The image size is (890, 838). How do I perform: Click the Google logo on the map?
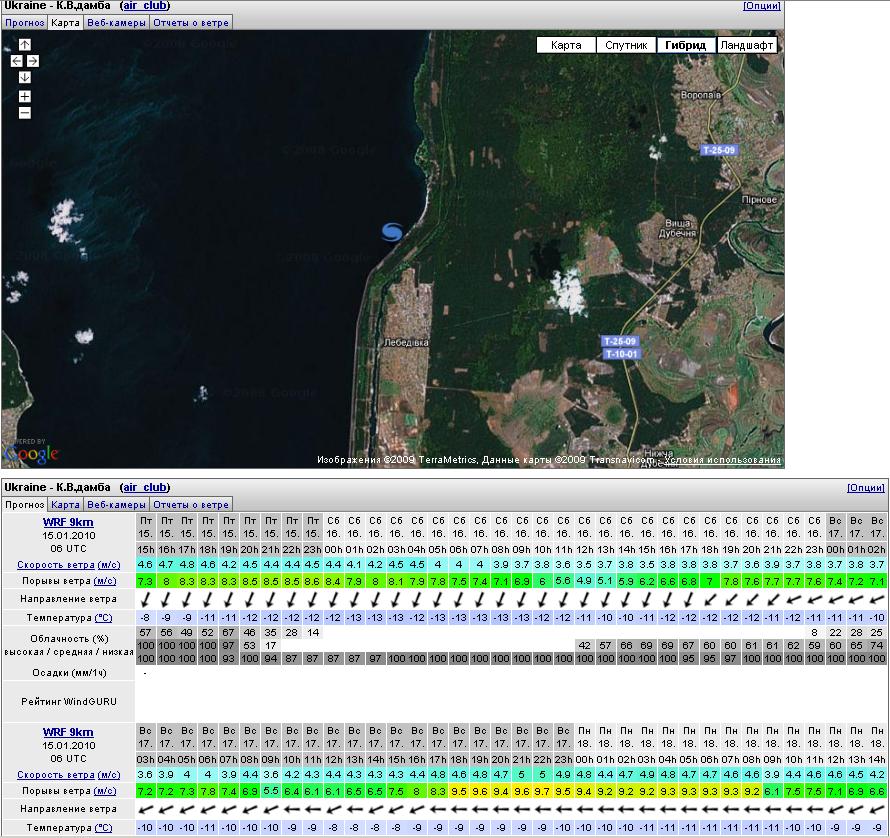pyautogui.click(x=31, y=455)
